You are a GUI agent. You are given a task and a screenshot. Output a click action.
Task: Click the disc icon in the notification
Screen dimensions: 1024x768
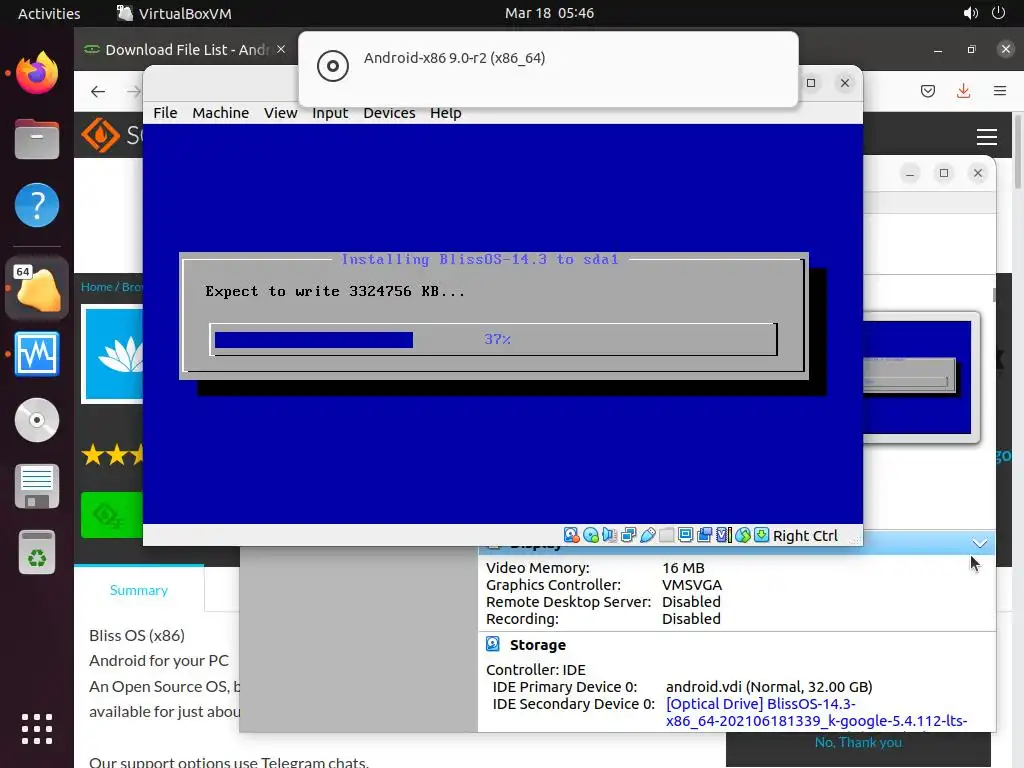pyautogui.click(x=332, y=66)
